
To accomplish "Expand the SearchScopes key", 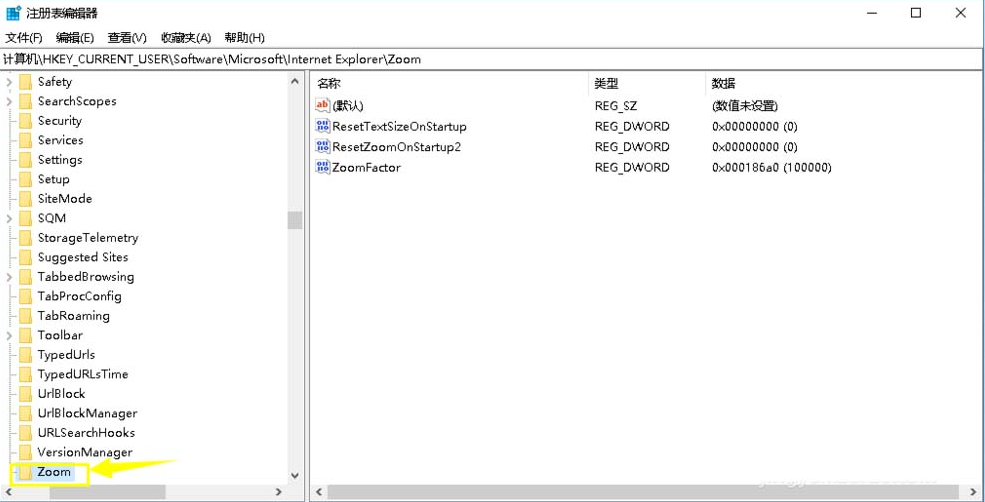I will pos(9,101).
